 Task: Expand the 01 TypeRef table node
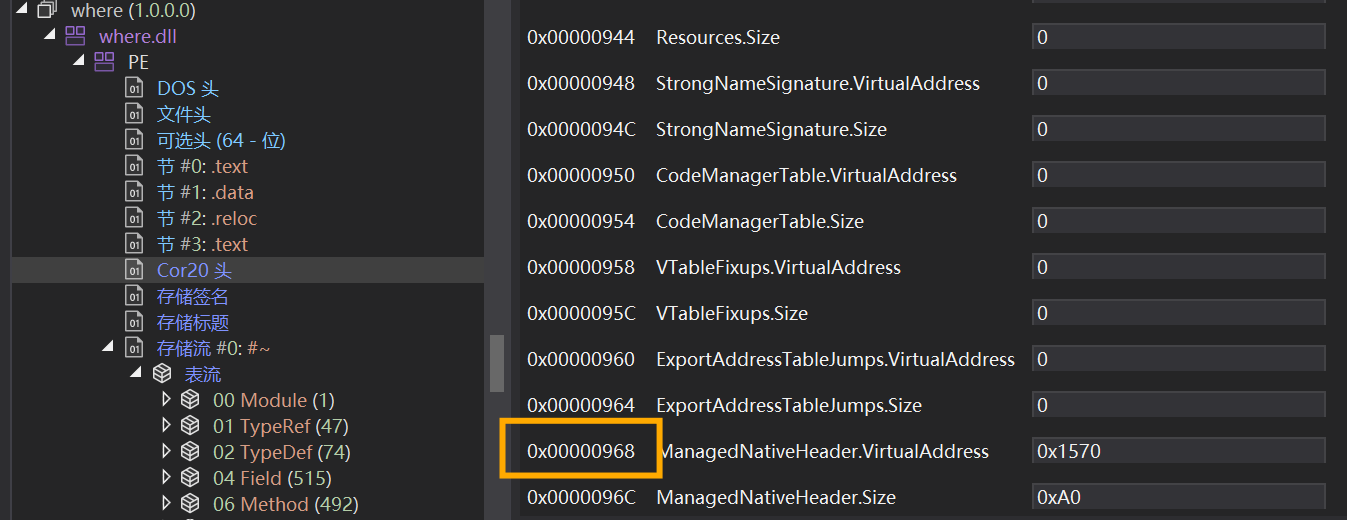(x=166, y=426)
